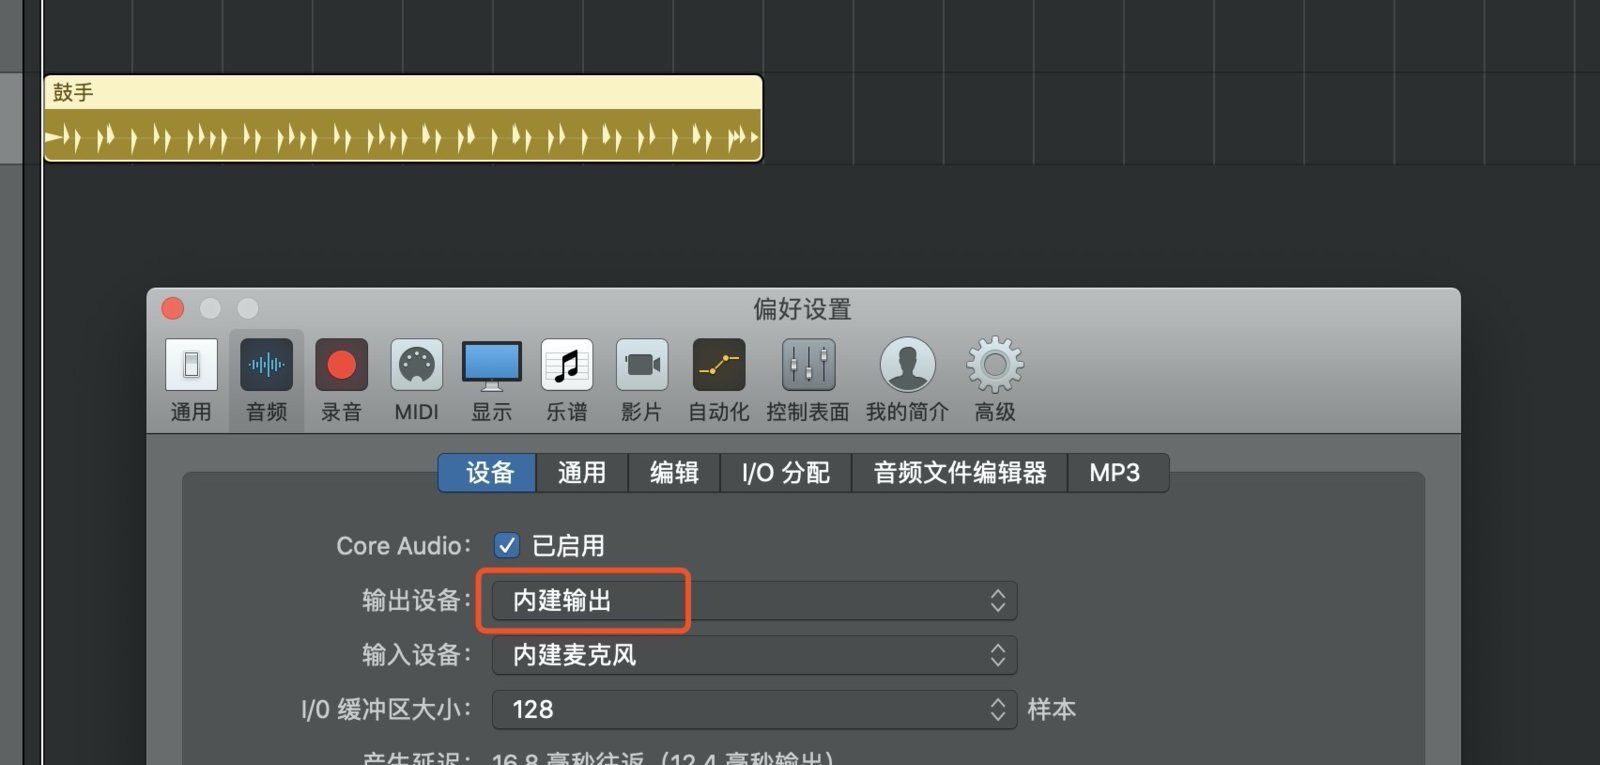
Task: Open the 自动化 (Automation) preferences pane
Action: [x=718, y=381]
